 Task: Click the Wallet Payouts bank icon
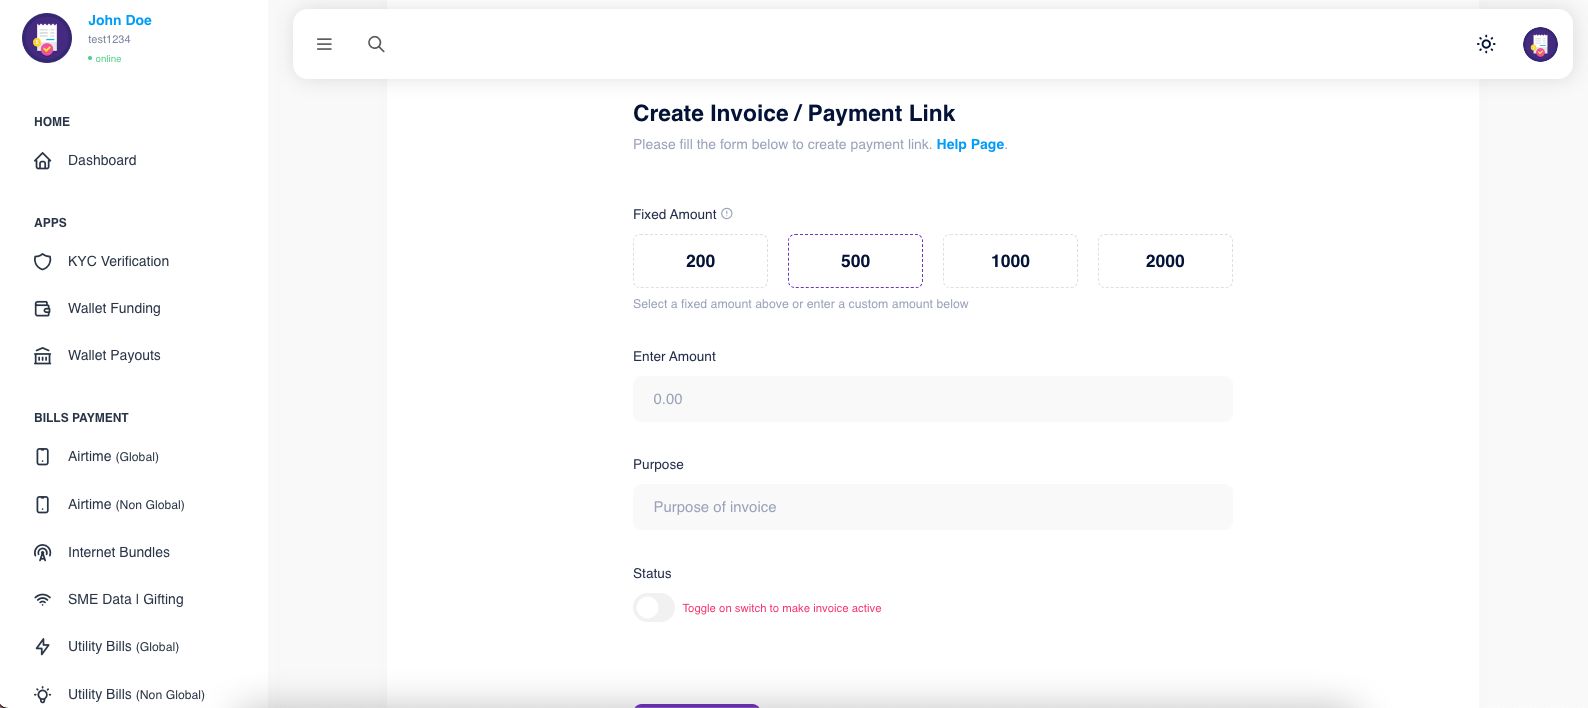tap(43, 356)
